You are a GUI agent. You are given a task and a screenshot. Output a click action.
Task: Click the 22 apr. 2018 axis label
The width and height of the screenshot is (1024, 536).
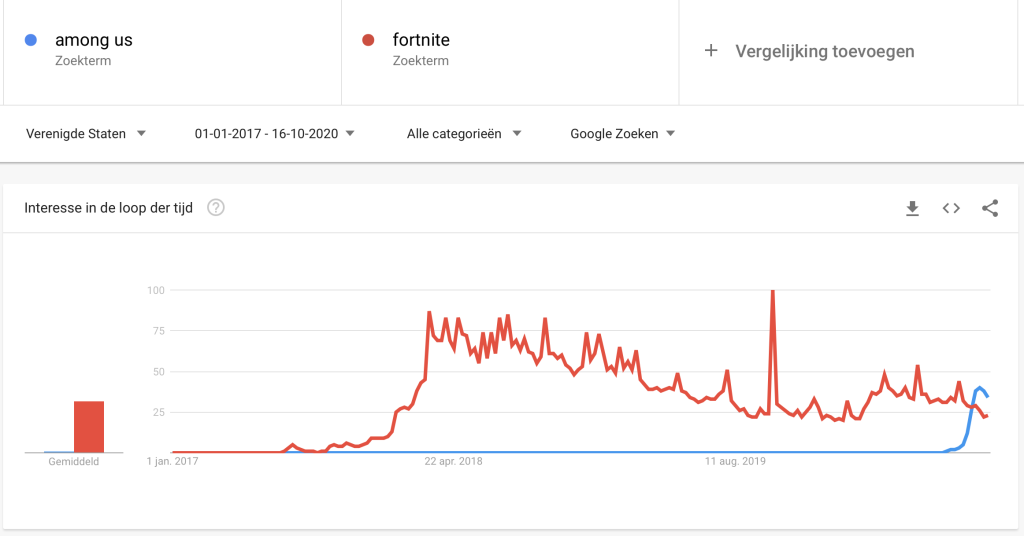click(x=454, y=462)
